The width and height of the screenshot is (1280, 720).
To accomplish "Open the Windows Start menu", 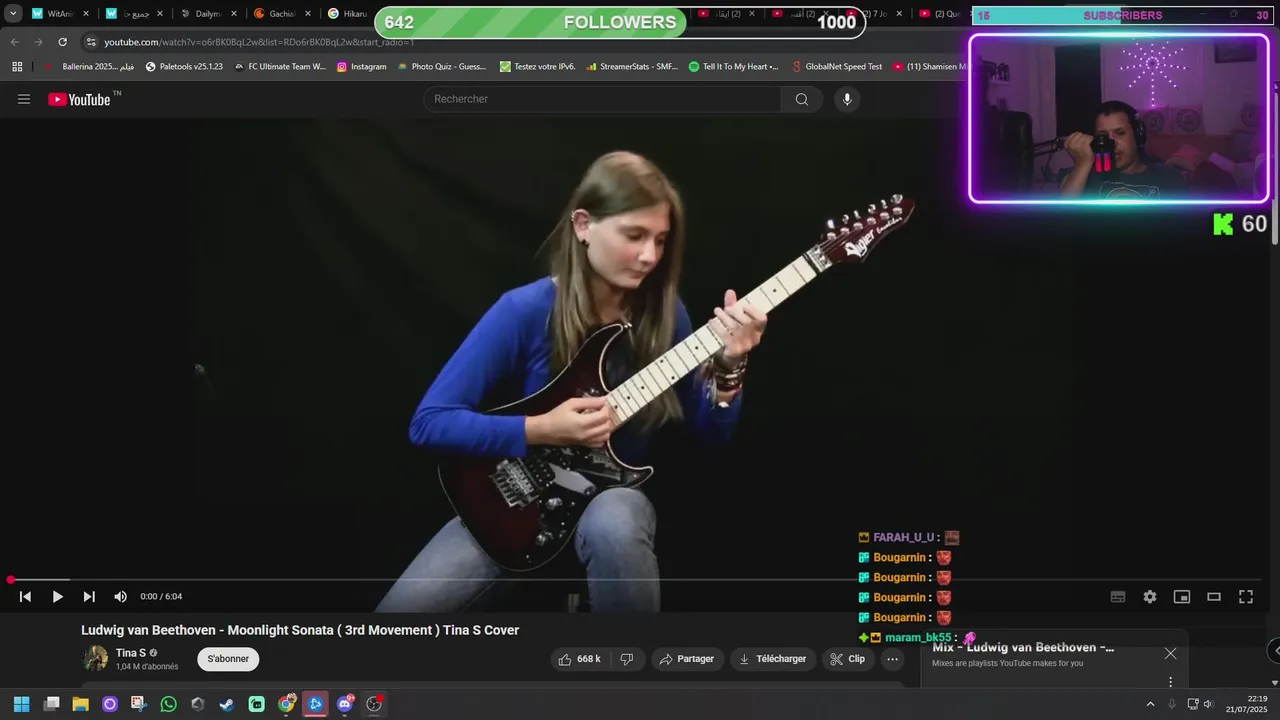I will (21, 704).
